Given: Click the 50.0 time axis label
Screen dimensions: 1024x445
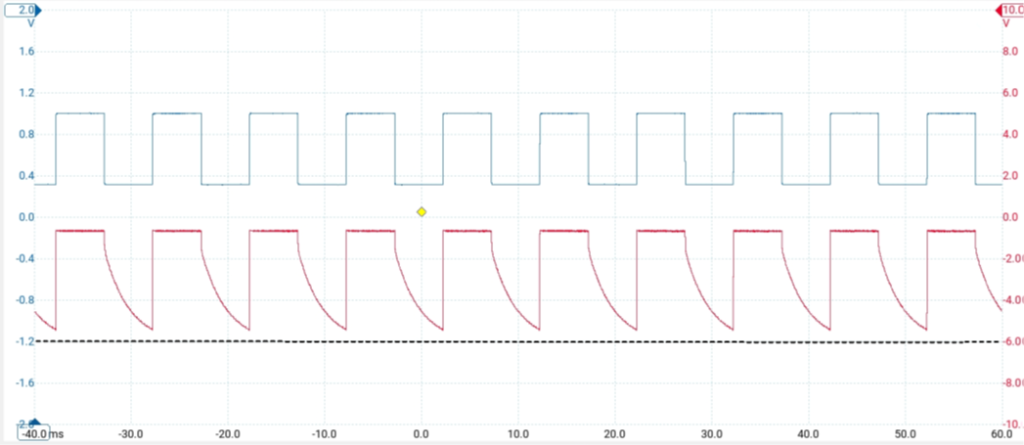Looking at the screenshot, I should click(905, 434).
